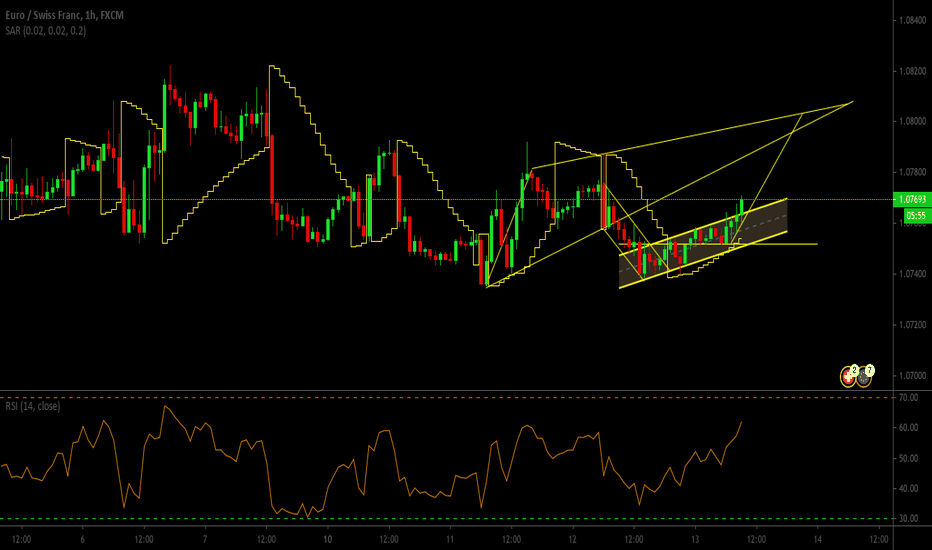
Task: Select the shaded yellow parallel channel drawing
Action: click(703, 243)
